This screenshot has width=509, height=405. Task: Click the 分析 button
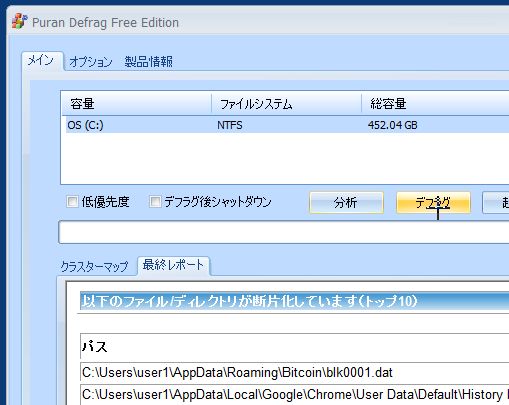click(x=346, y=202)
